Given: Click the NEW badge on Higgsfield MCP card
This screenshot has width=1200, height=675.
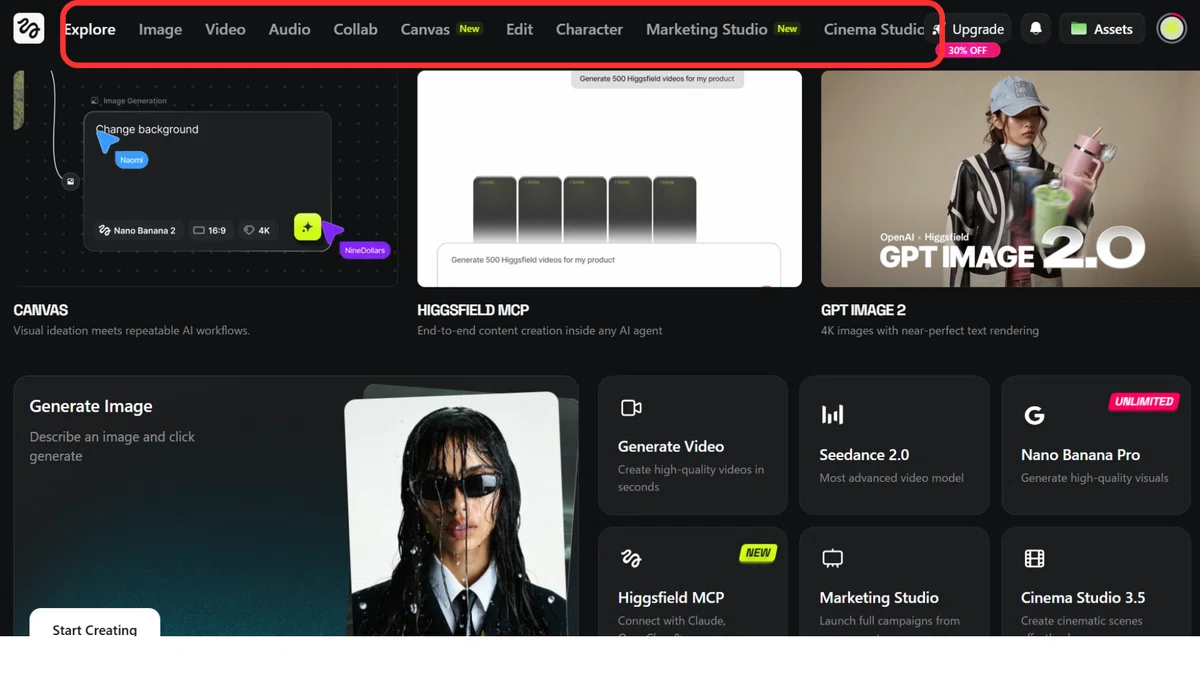Looking at the screenshot, I should pos(758,552).
